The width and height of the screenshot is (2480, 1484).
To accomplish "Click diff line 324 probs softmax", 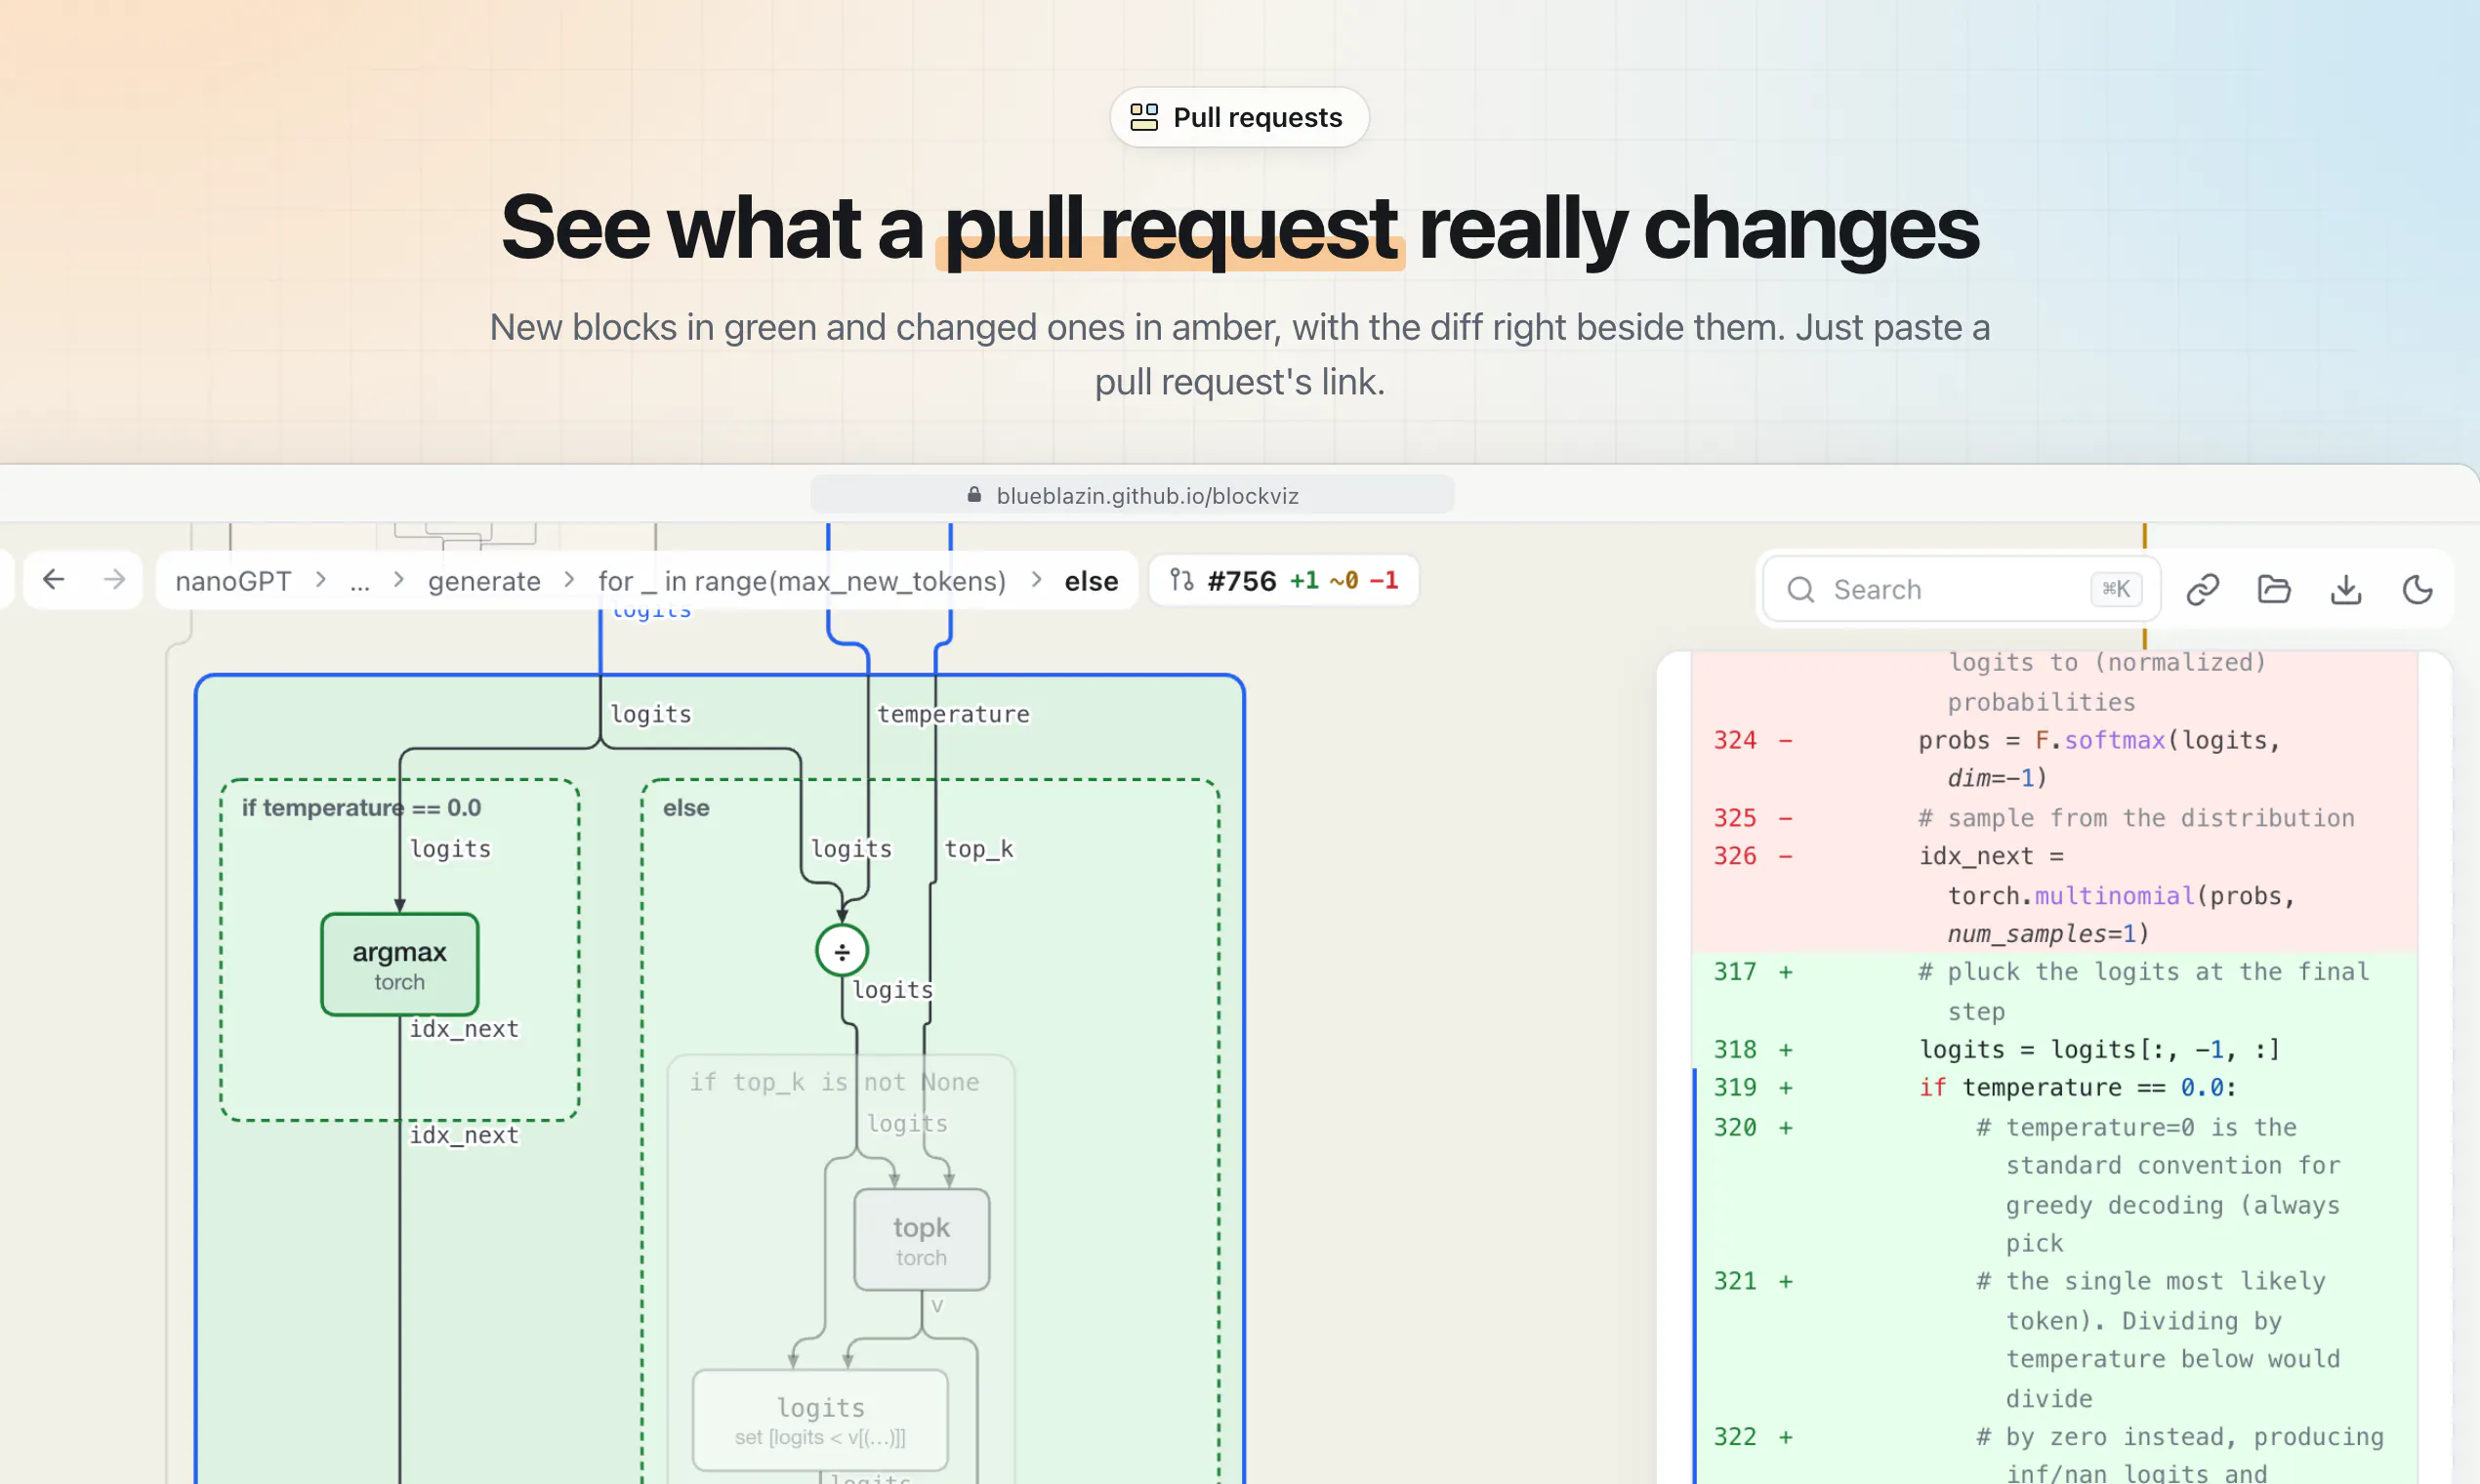I will 2054,759.
